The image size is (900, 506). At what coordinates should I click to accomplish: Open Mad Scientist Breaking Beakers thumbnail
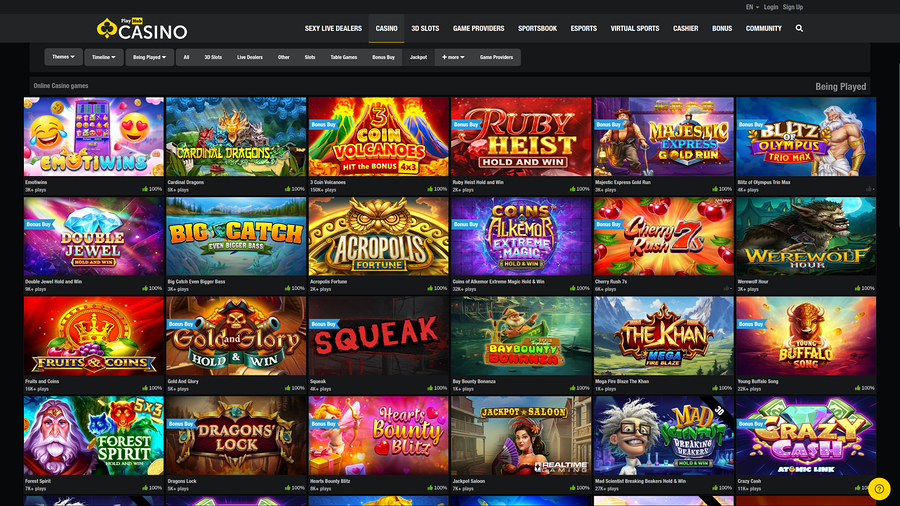(664, 436)
